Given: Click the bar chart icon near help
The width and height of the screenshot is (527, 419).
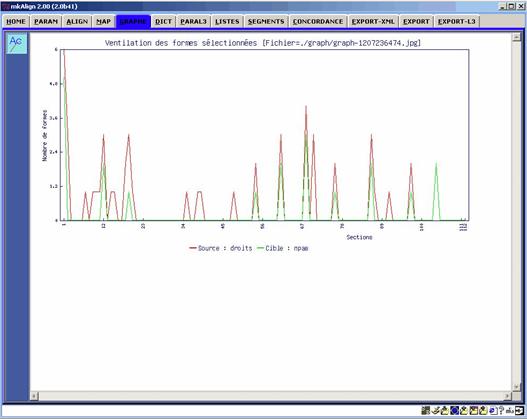Looking at the screenshot, I should click(510, 410).
